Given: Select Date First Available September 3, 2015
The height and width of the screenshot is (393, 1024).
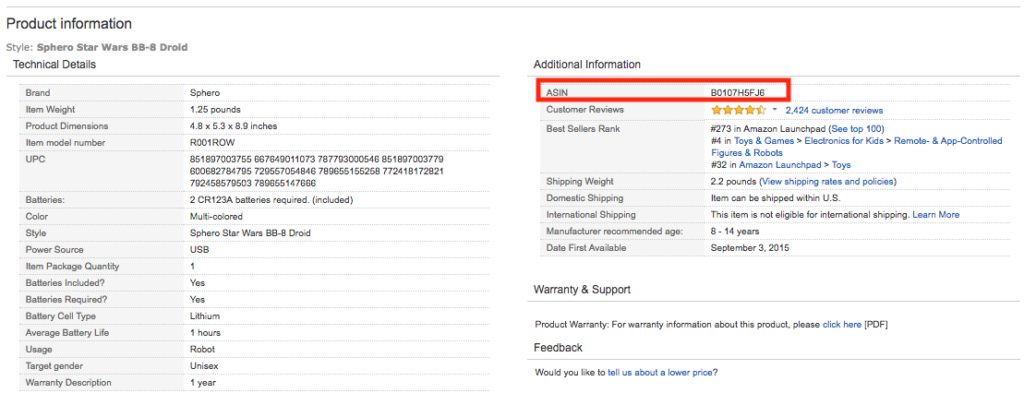Looking at the screenshot, I should (x=750, y=247).
